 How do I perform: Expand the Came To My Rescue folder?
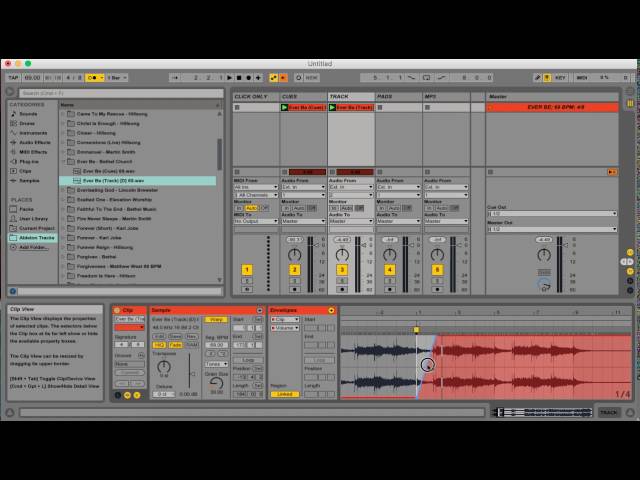click(63, 114)
